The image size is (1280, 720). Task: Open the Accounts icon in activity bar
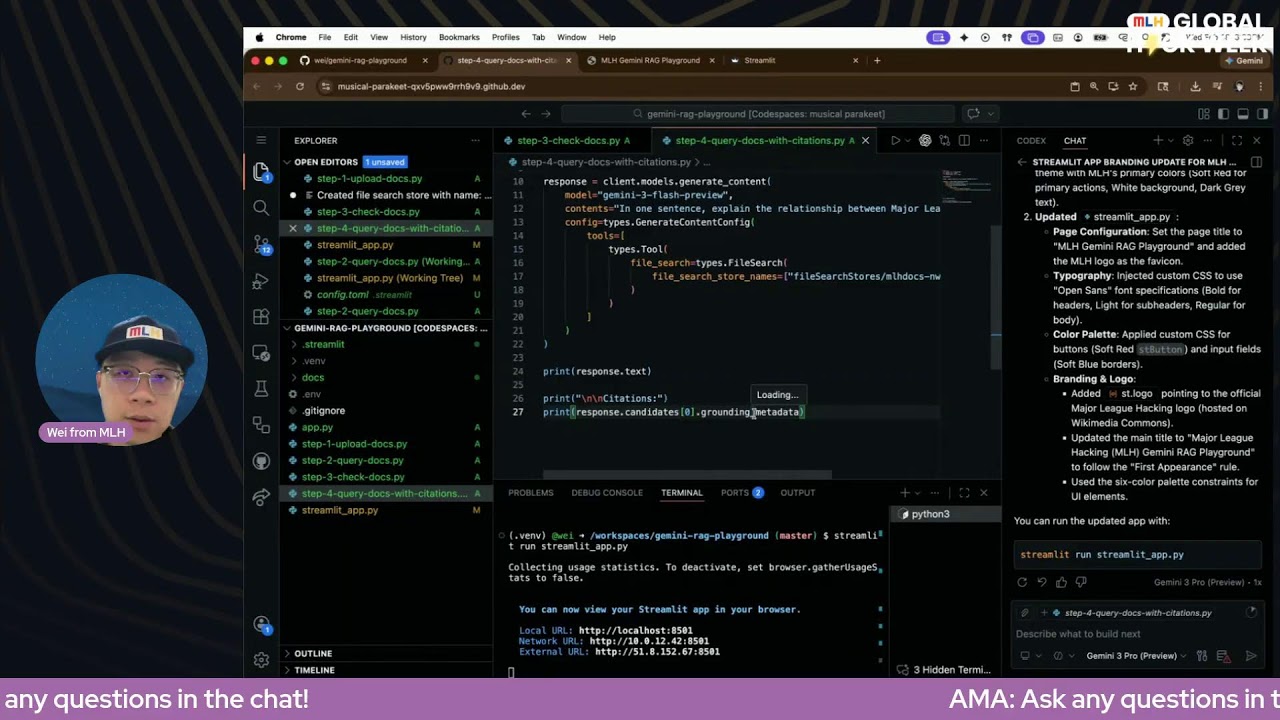coord(261,625)
